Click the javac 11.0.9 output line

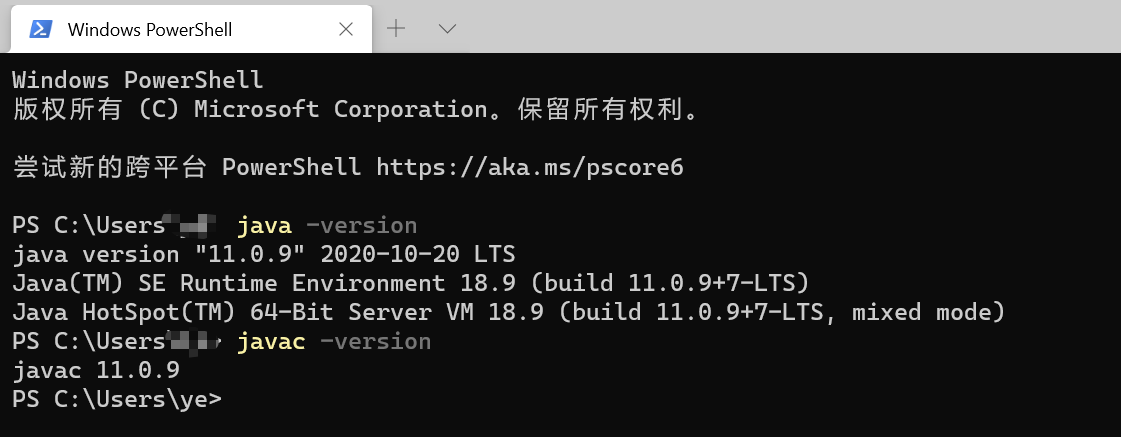96,371
